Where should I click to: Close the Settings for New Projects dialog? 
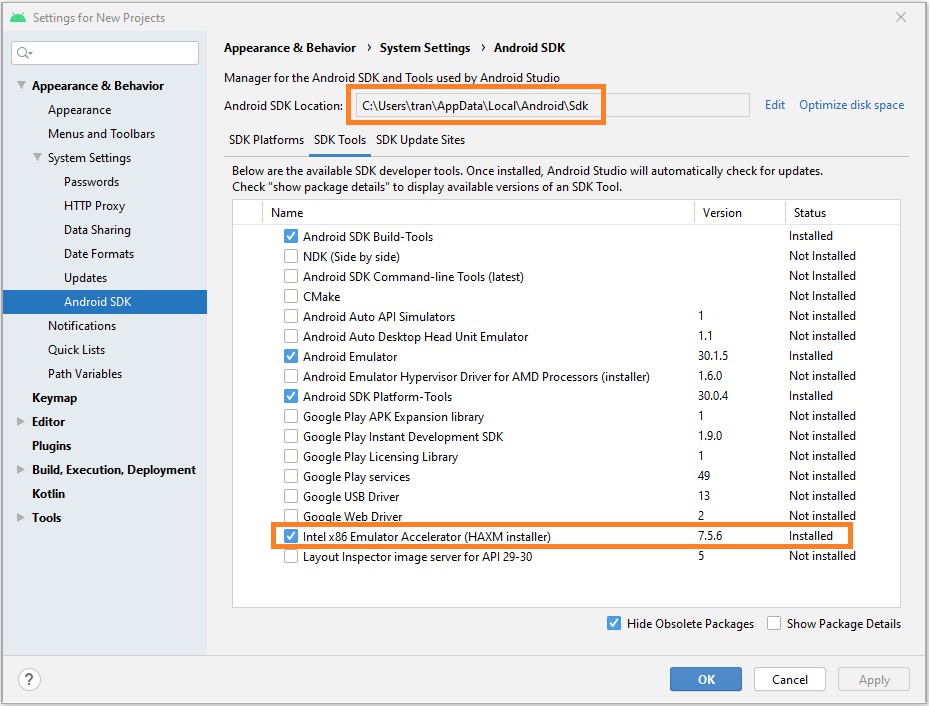pyautogui.click(x=901, y=17)
